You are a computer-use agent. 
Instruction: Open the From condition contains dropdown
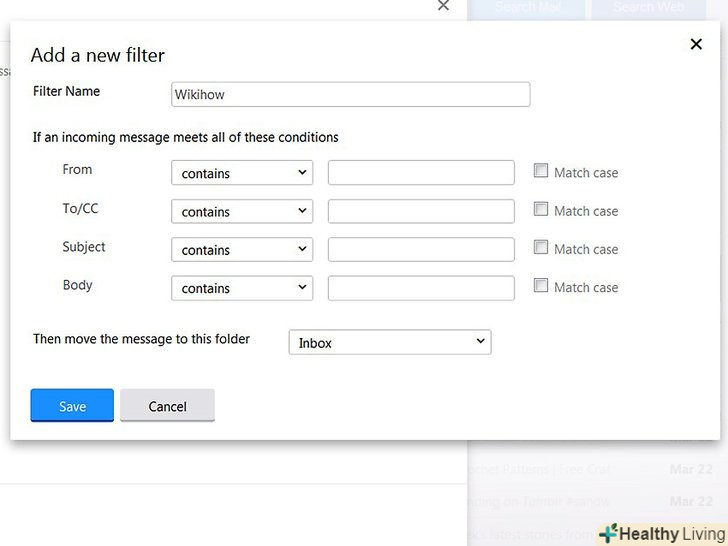coord(242,173)
